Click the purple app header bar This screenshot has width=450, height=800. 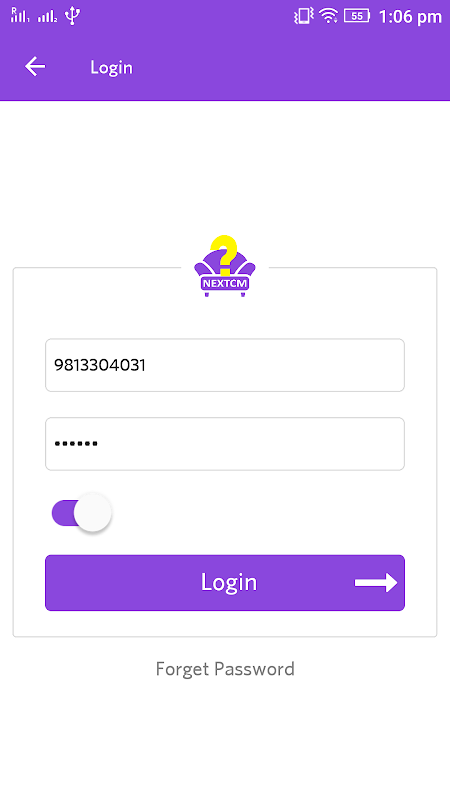click(x=225, y=67)
